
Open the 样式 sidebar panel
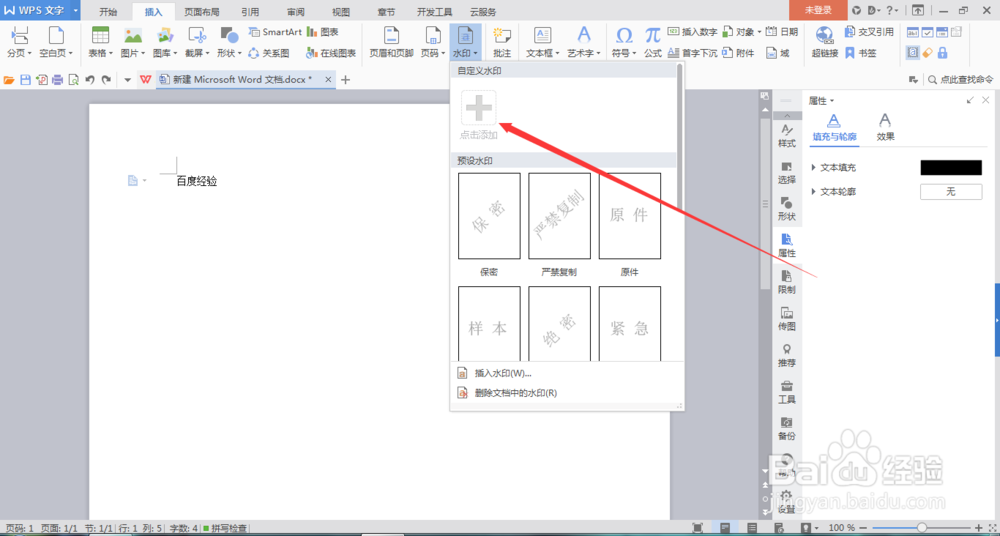click(x=787, y=136)
